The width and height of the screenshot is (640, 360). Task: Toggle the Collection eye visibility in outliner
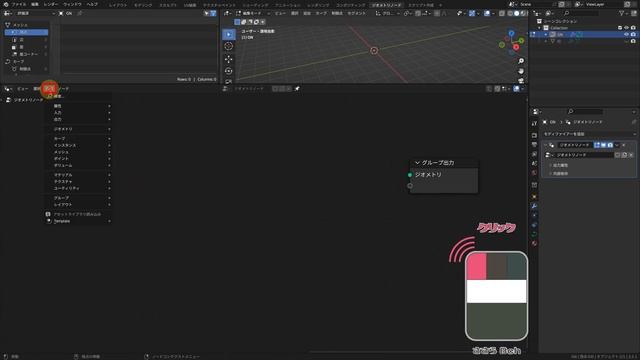point(627,28)
